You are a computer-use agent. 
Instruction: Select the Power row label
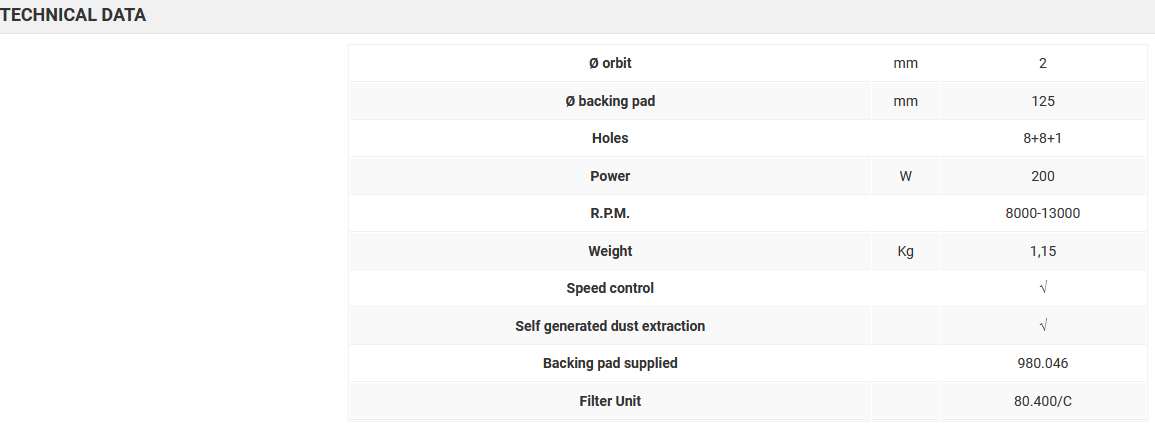coord(610,176)
